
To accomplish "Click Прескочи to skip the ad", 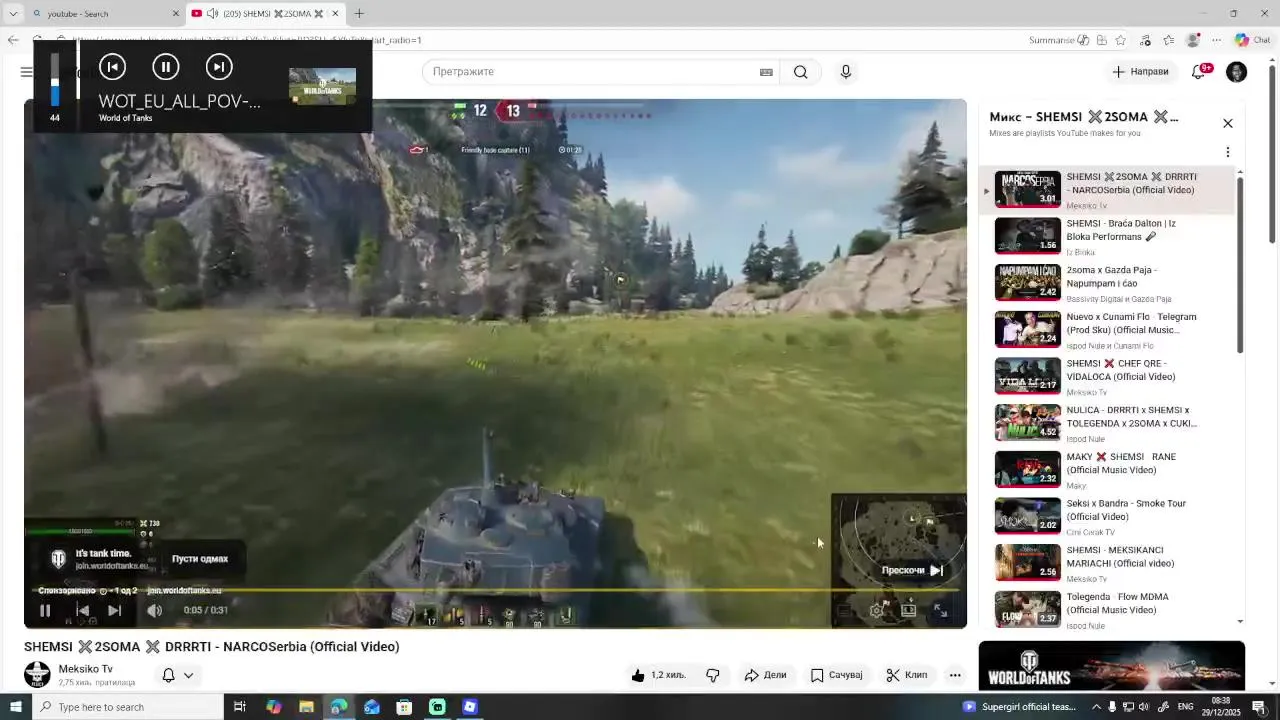I will [x=912, y=570].
